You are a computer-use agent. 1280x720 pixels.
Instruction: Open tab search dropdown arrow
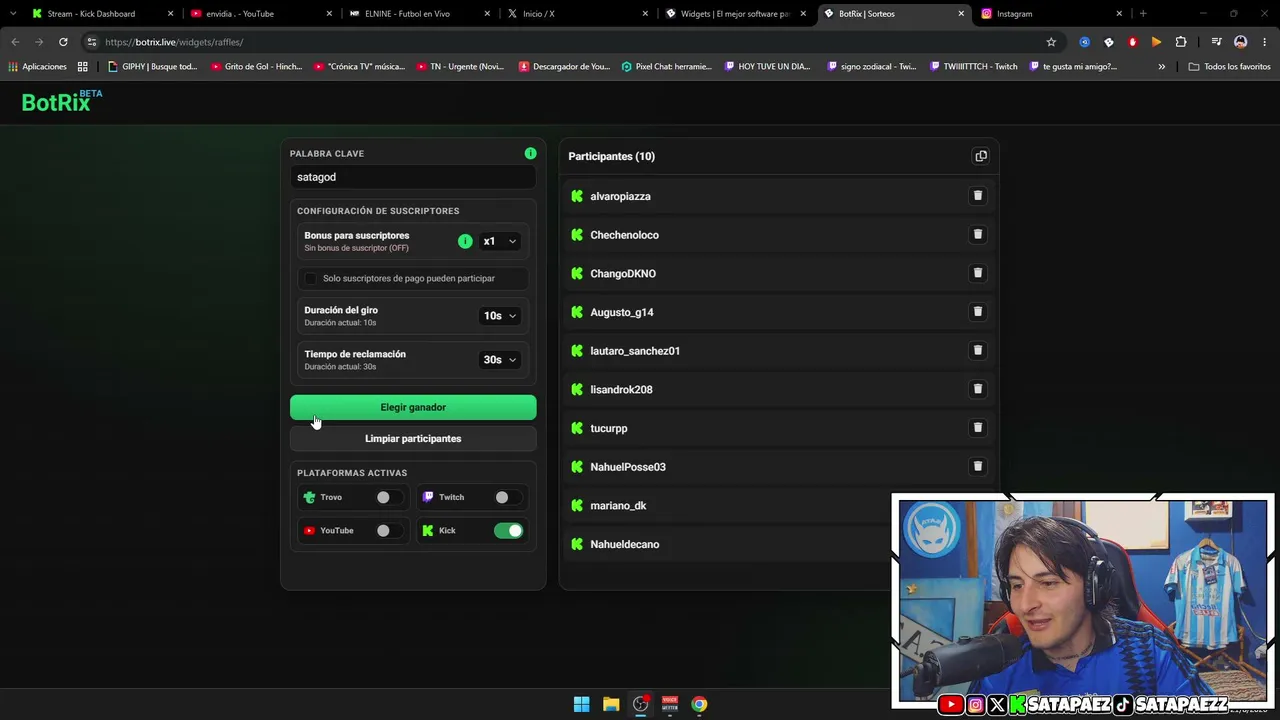[13, 14]
